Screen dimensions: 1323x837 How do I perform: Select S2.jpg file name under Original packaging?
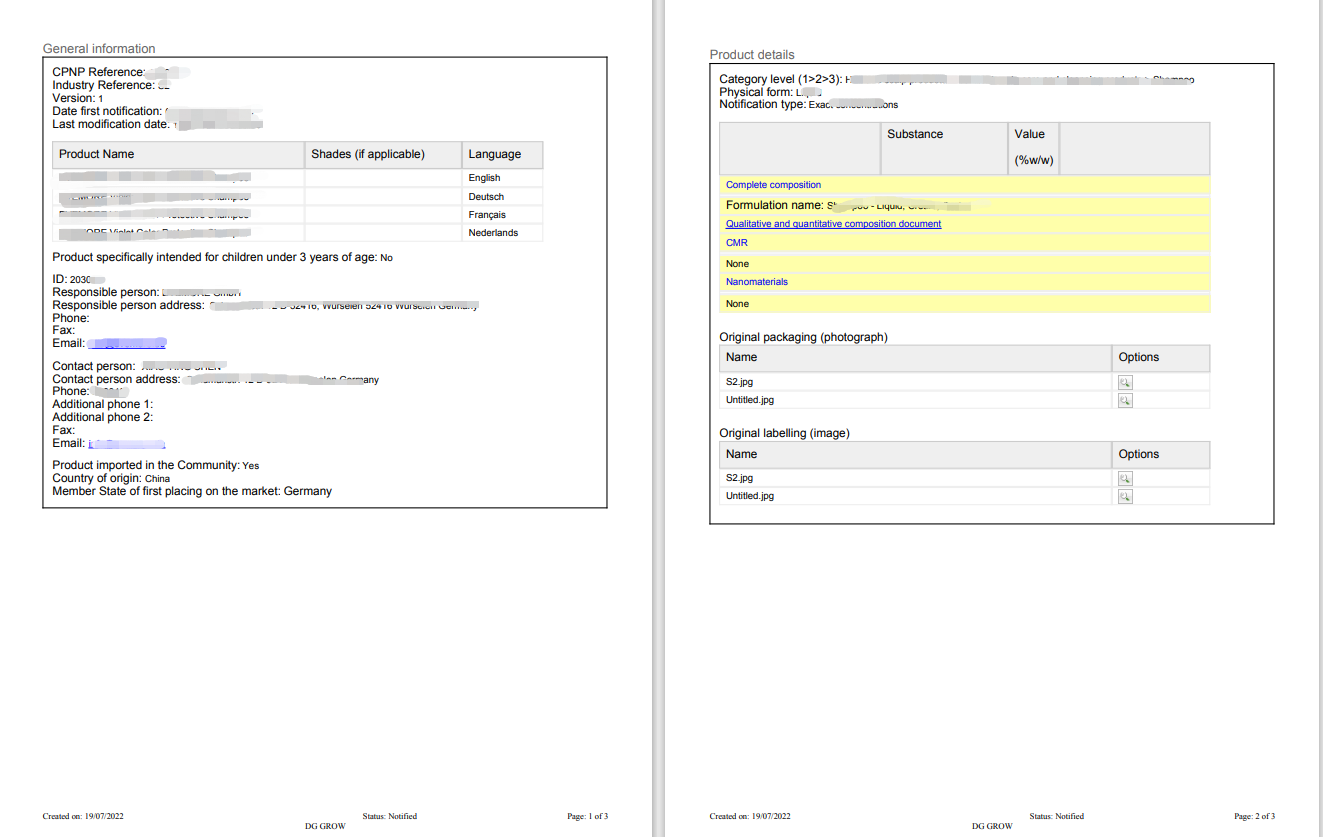(739, 382)
